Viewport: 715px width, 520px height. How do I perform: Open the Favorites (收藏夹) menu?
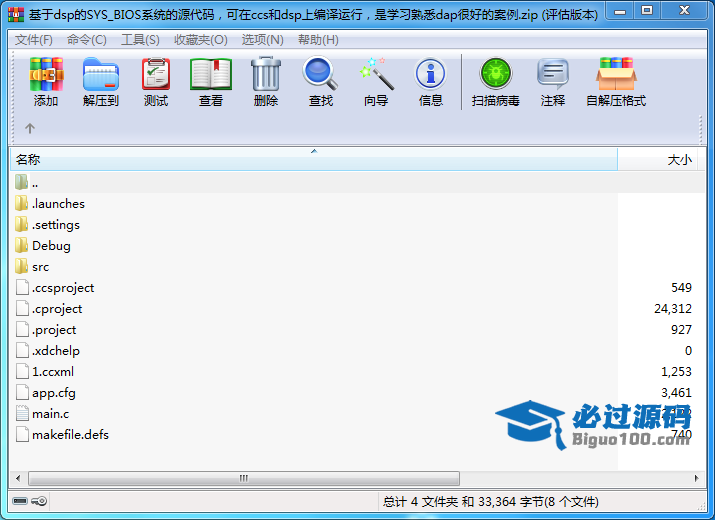click(201, 40)
